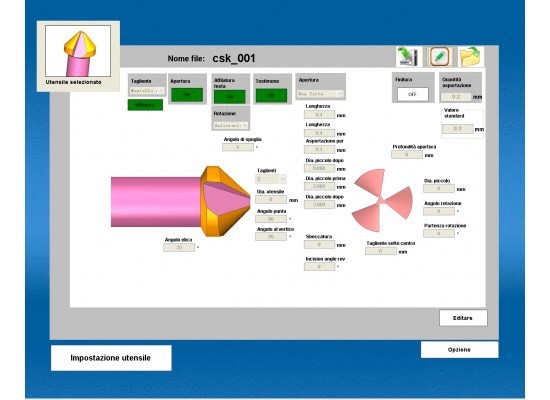Toggle the Finitura OFF switch
The image size is (550, 400).
[x=412, y=94]
